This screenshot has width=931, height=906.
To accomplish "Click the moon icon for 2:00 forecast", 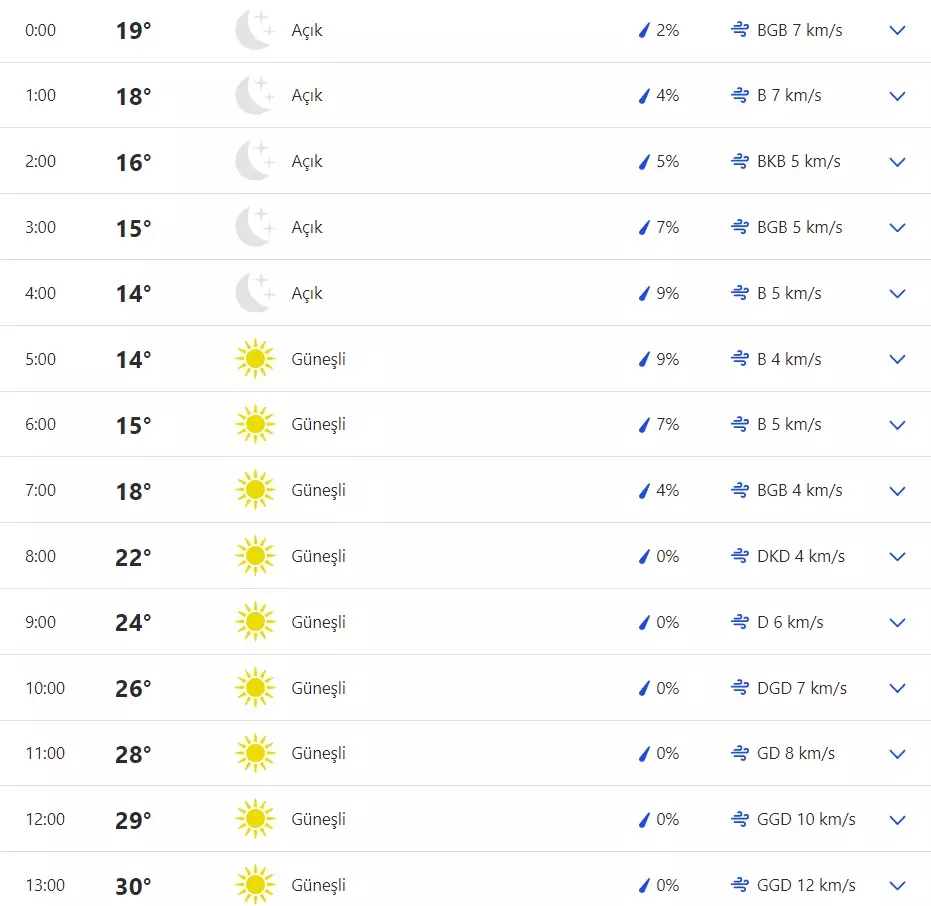I will point(254,161).
